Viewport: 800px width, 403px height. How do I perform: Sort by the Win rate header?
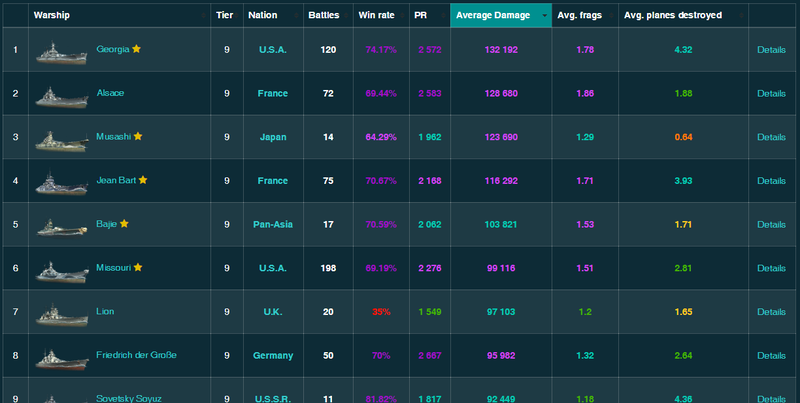click(x=376, y=15)
